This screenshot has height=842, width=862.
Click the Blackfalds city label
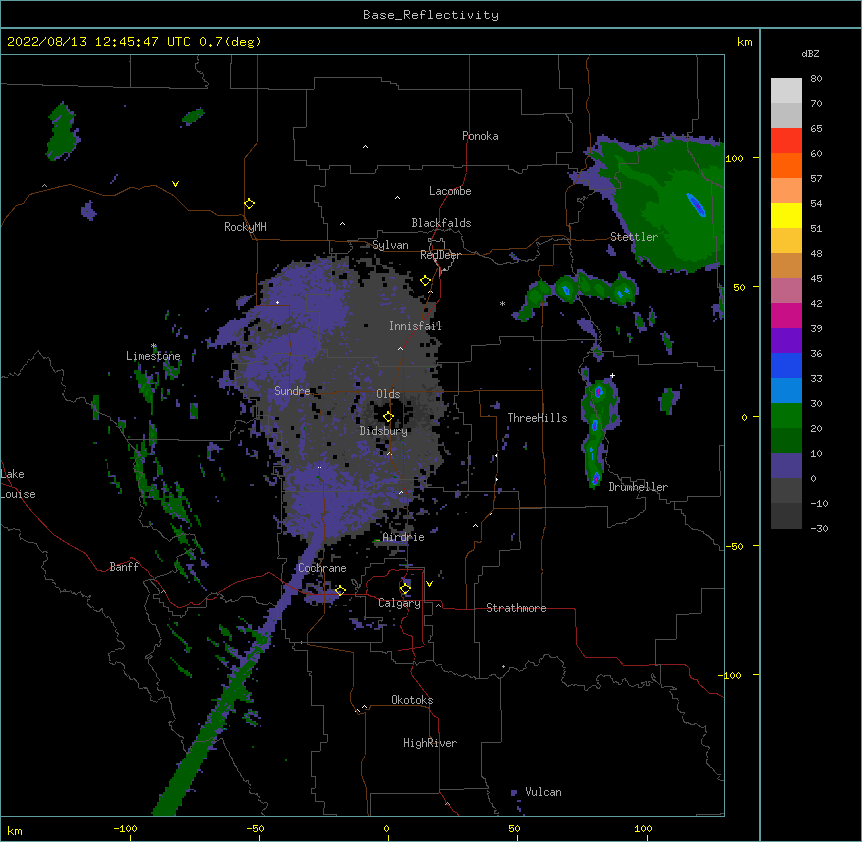(x=441, y=223)
